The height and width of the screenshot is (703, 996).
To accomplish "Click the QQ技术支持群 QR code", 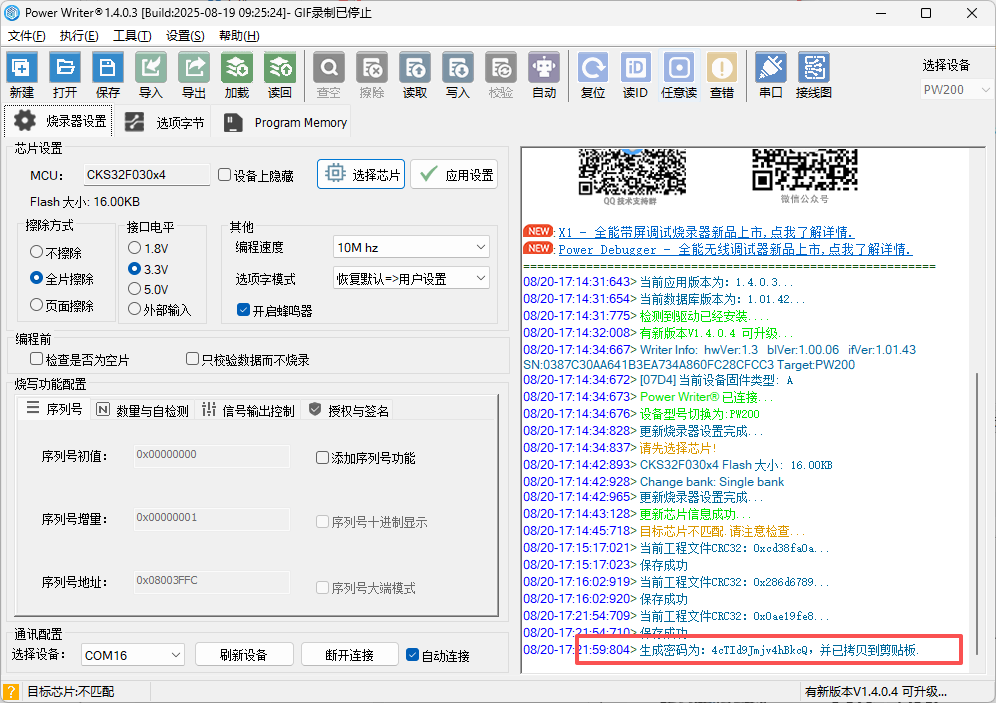I will (x=632, y=171).
